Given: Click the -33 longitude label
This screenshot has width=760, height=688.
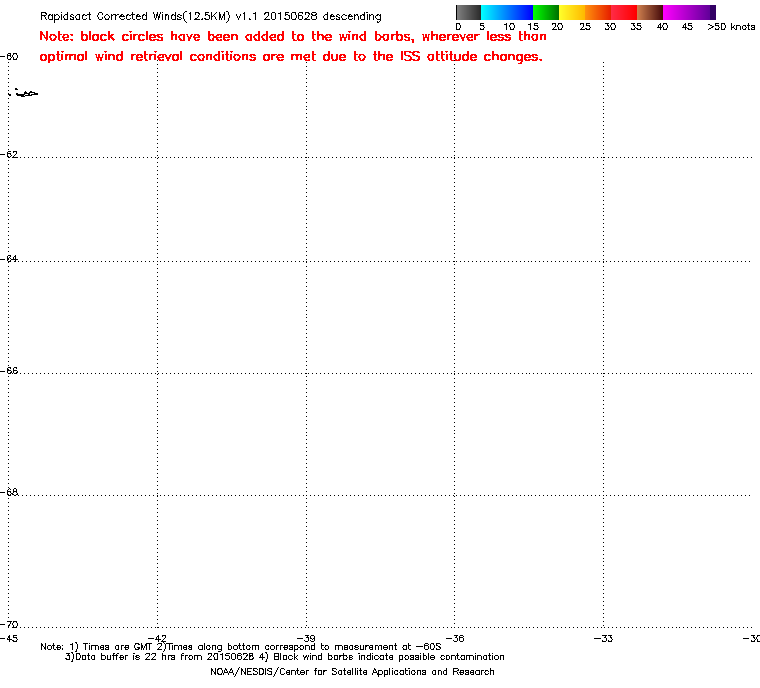Looking at the screenshot, I should pyautogui.click(x=603, y=638).
